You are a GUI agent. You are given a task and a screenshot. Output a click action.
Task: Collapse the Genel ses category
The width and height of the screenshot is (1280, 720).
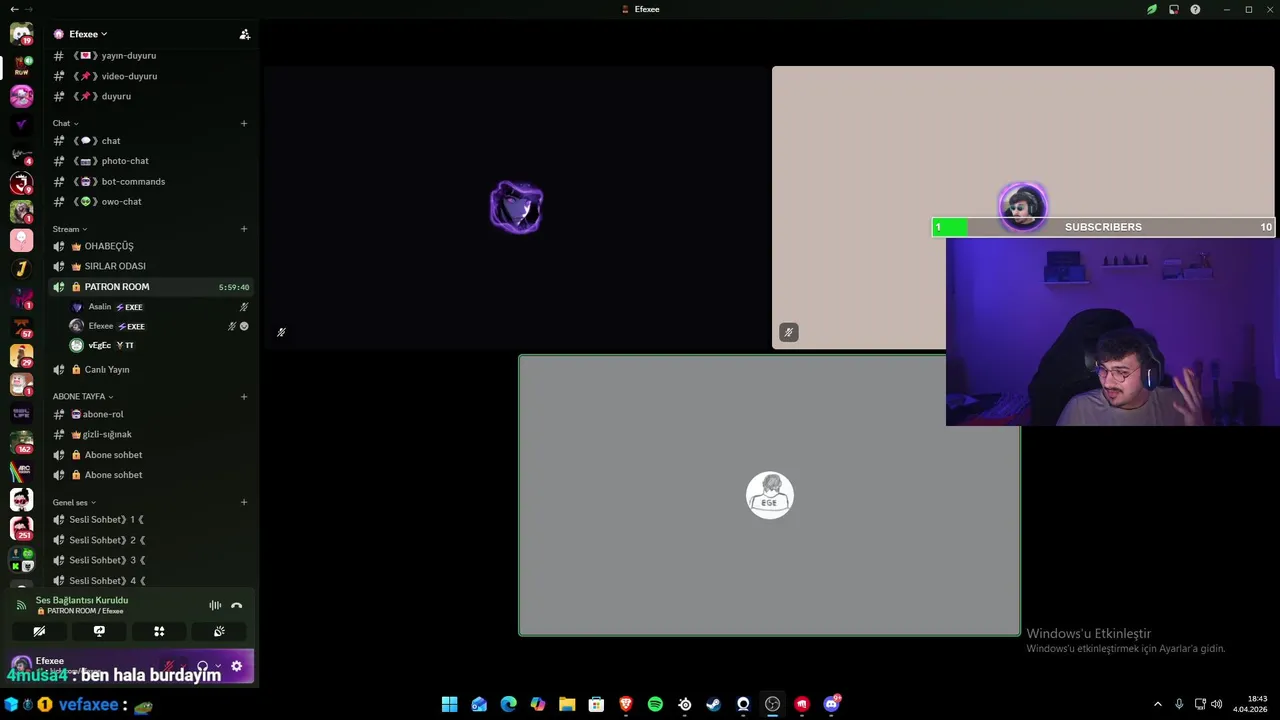click(75, 502)
